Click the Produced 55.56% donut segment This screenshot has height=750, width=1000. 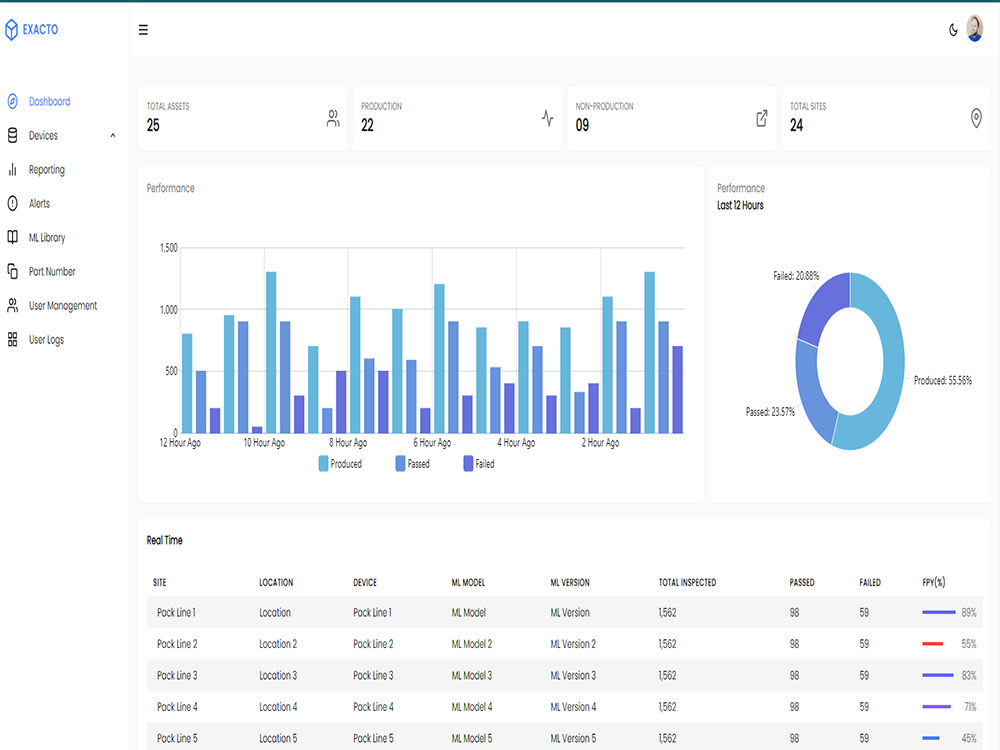tap(893, 364)
